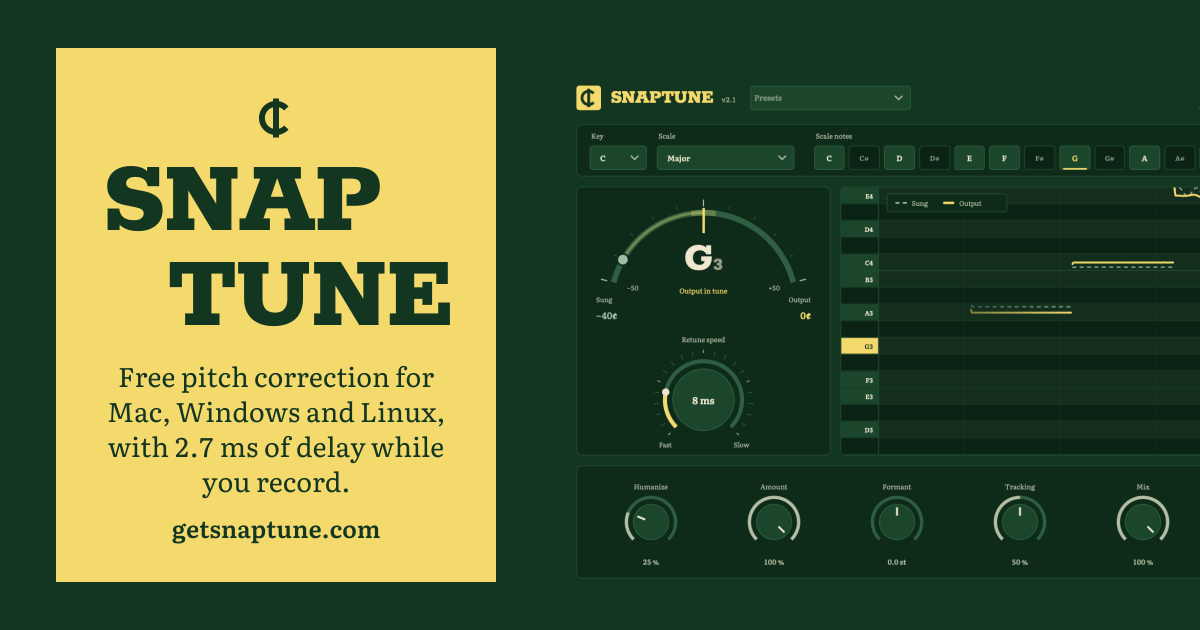
Task: Select the A3 piano roll key
Action: coord(860,313)
